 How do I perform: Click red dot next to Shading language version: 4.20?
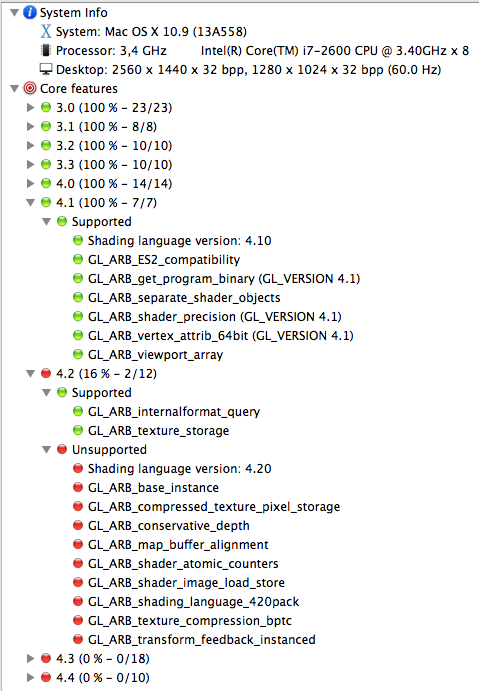point(78,468)
